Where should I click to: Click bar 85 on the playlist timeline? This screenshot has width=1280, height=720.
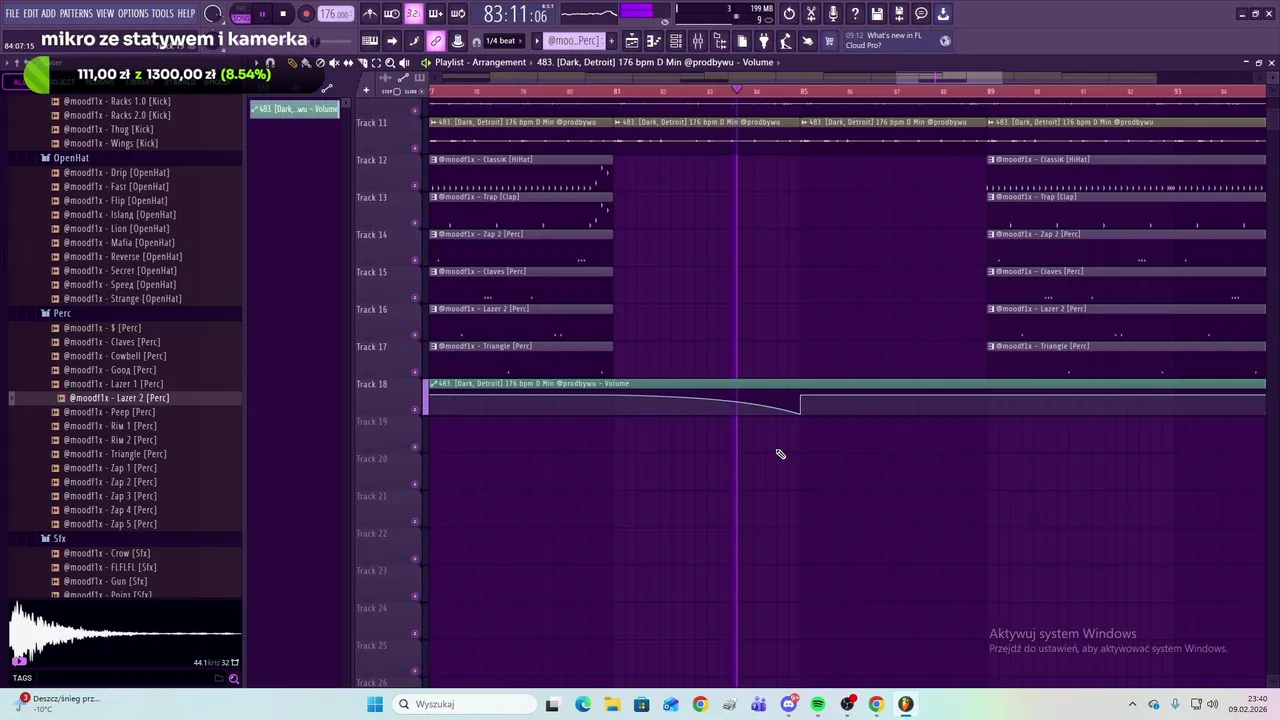tap(804, 91)
